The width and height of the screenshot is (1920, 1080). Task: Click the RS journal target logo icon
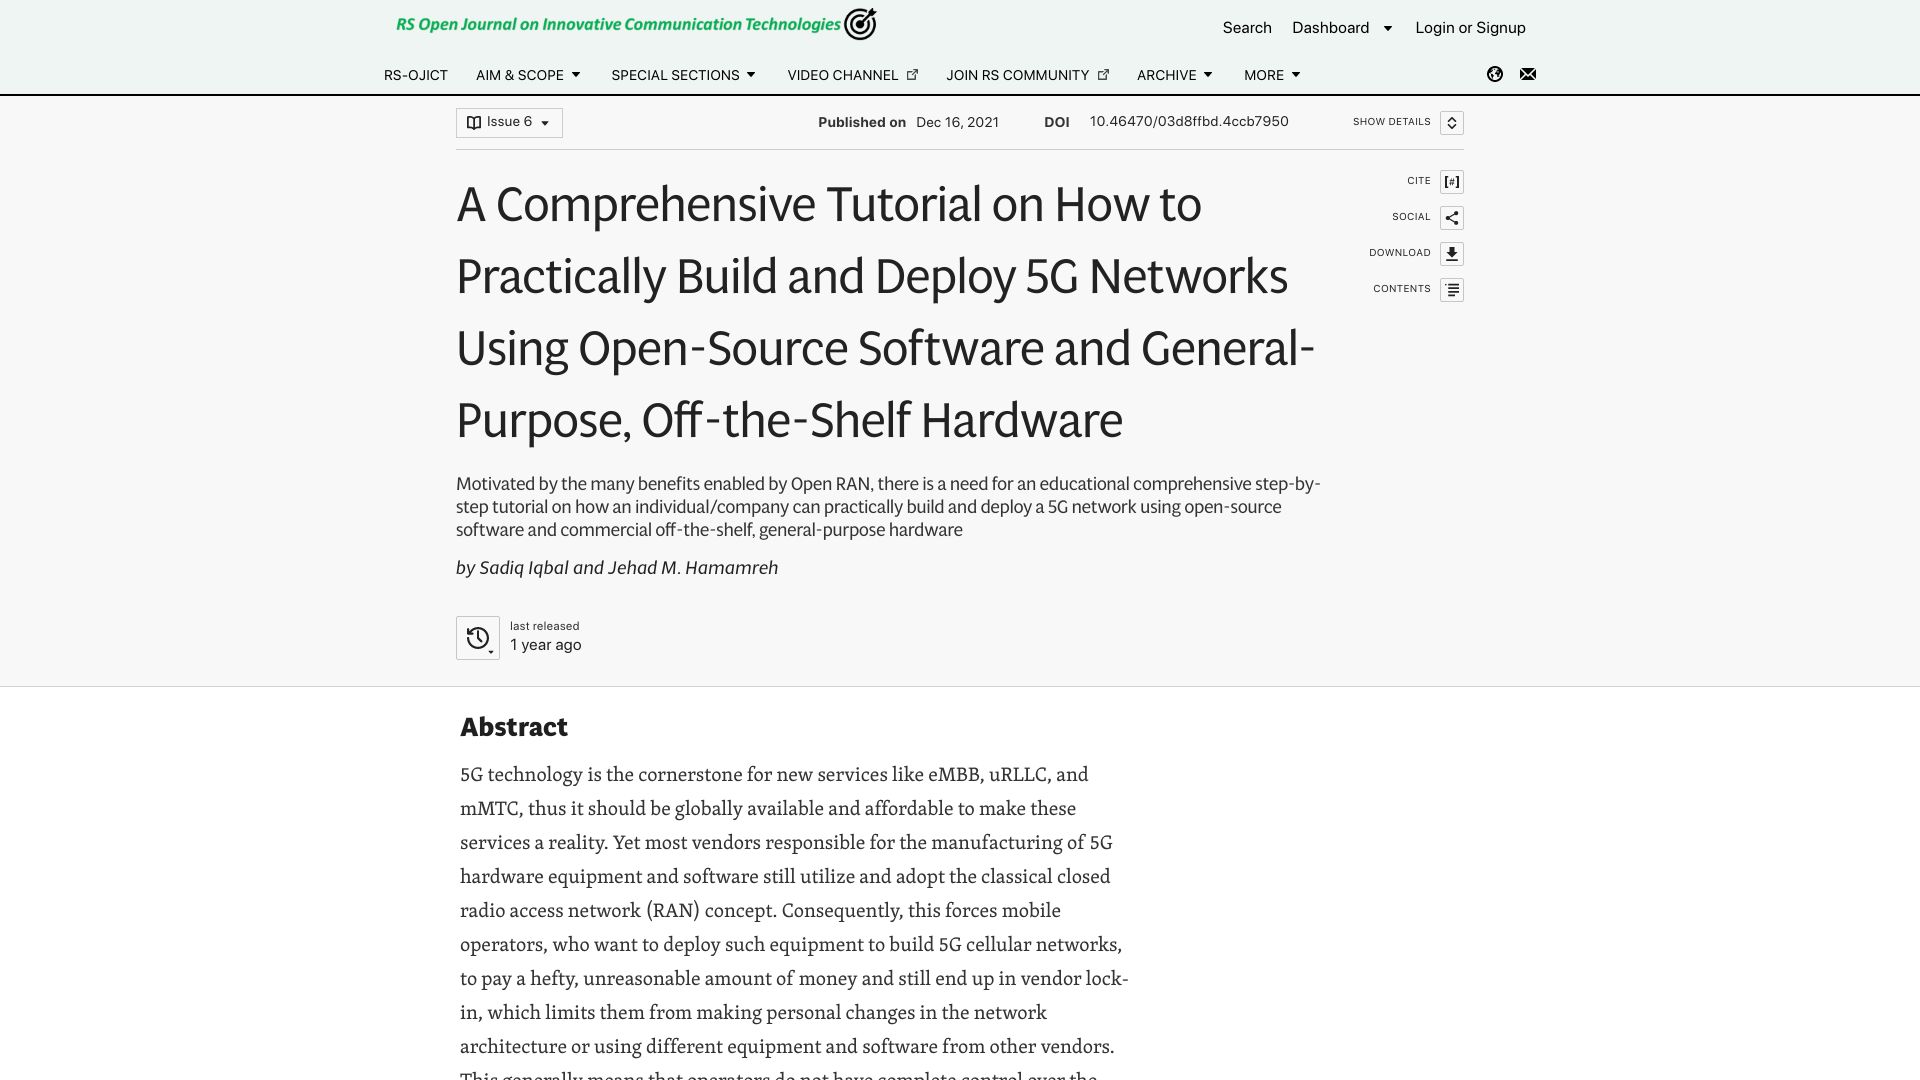pyautogui.click(x=860, y=24)
